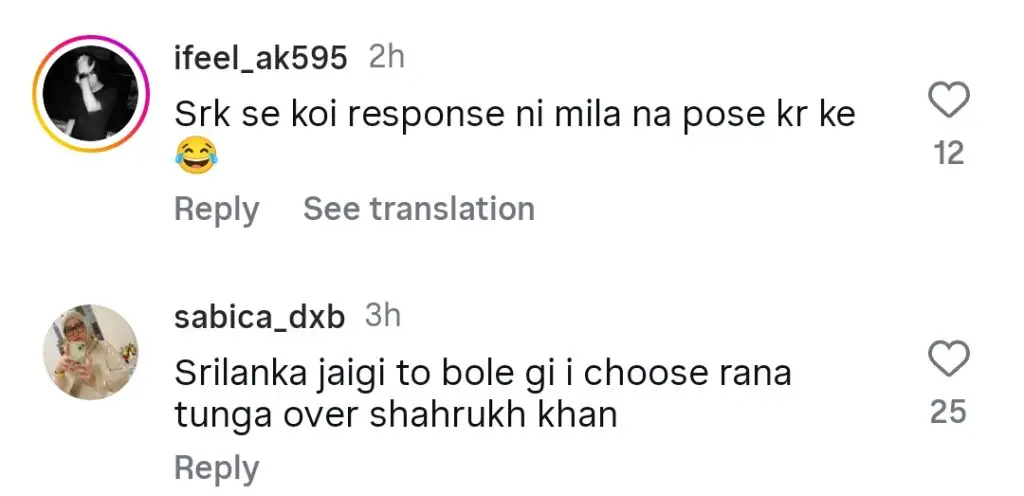Image resolution: width=1024 pixels, height=496 pixels.
Task: Select the 'Srilanka jaigi to bole gi' line
Action: click(x=482, y=374)
